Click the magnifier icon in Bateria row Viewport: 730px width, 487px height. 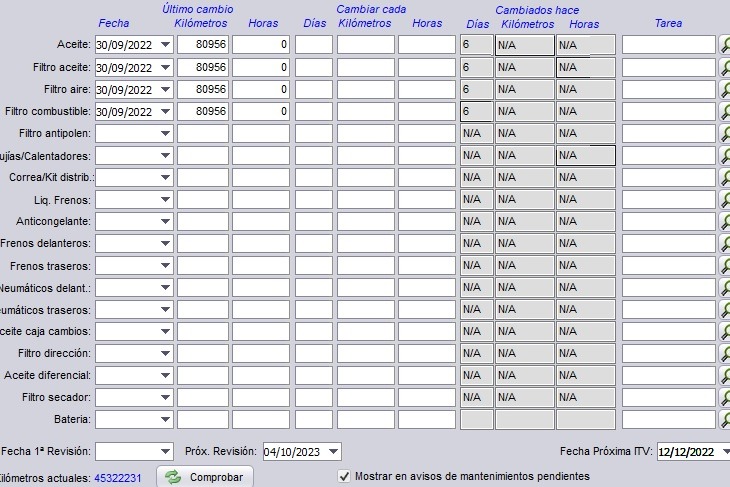(x=725, y=419)
